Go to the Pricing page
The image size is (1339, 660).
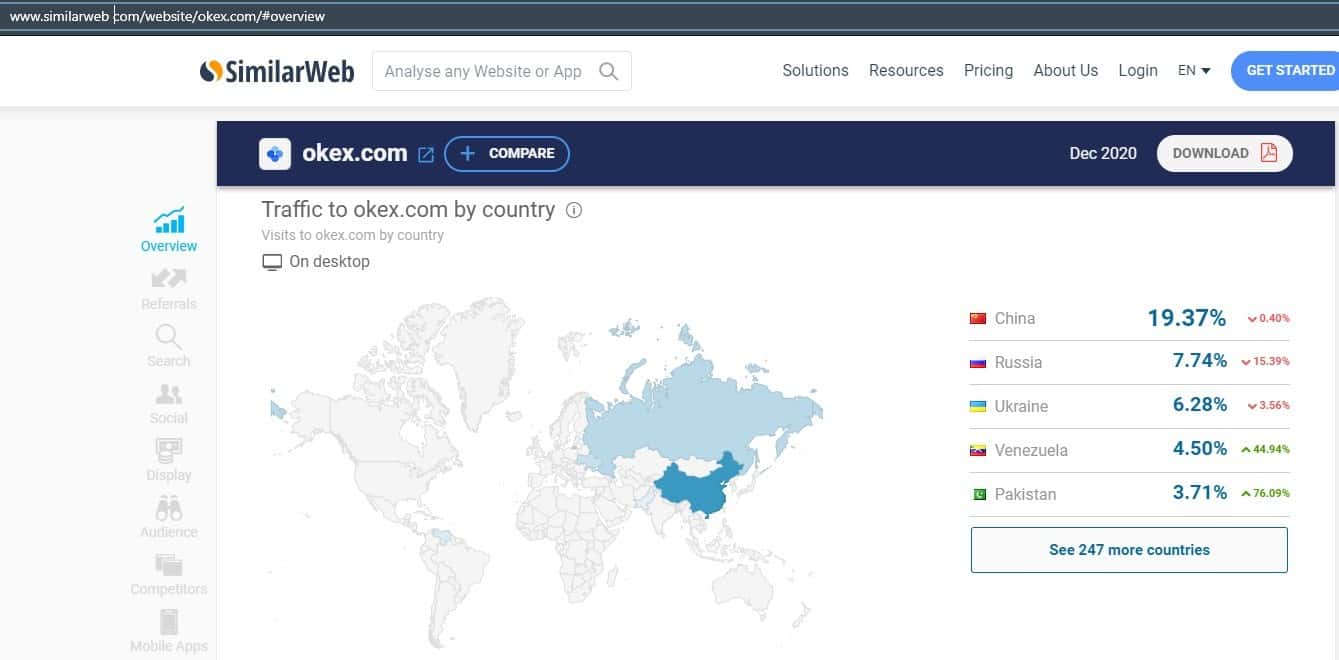(988, 70)
